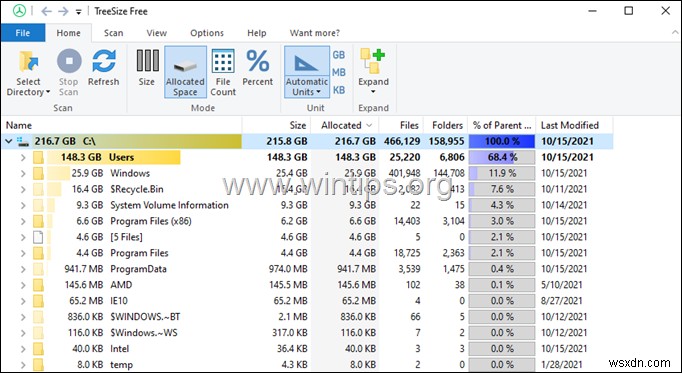Go forward with the right arrow
The width and height of the screenshot is (682, 373).
coord(63,11)
